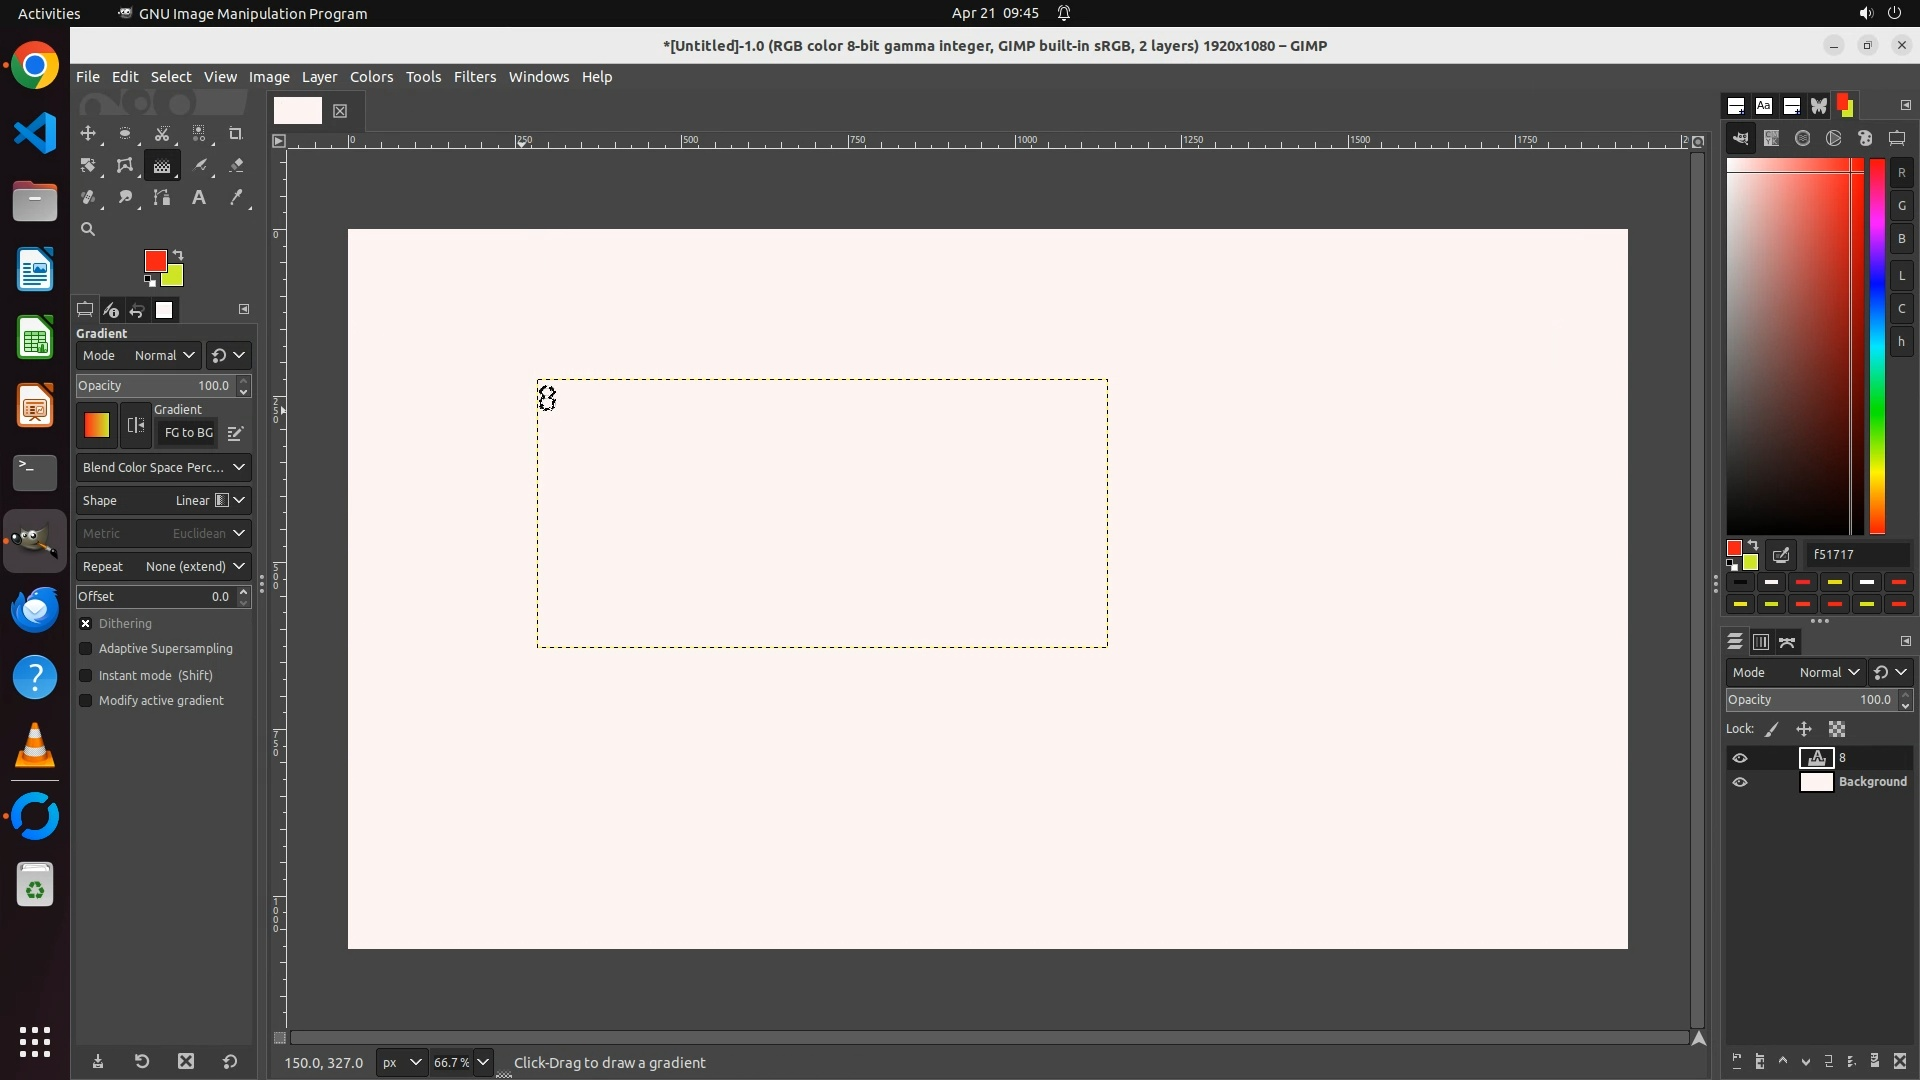Screen dimensions: 1920x1080
Task: Click the swap foreground/background colors arrows
Action: (x=178, y=255)
